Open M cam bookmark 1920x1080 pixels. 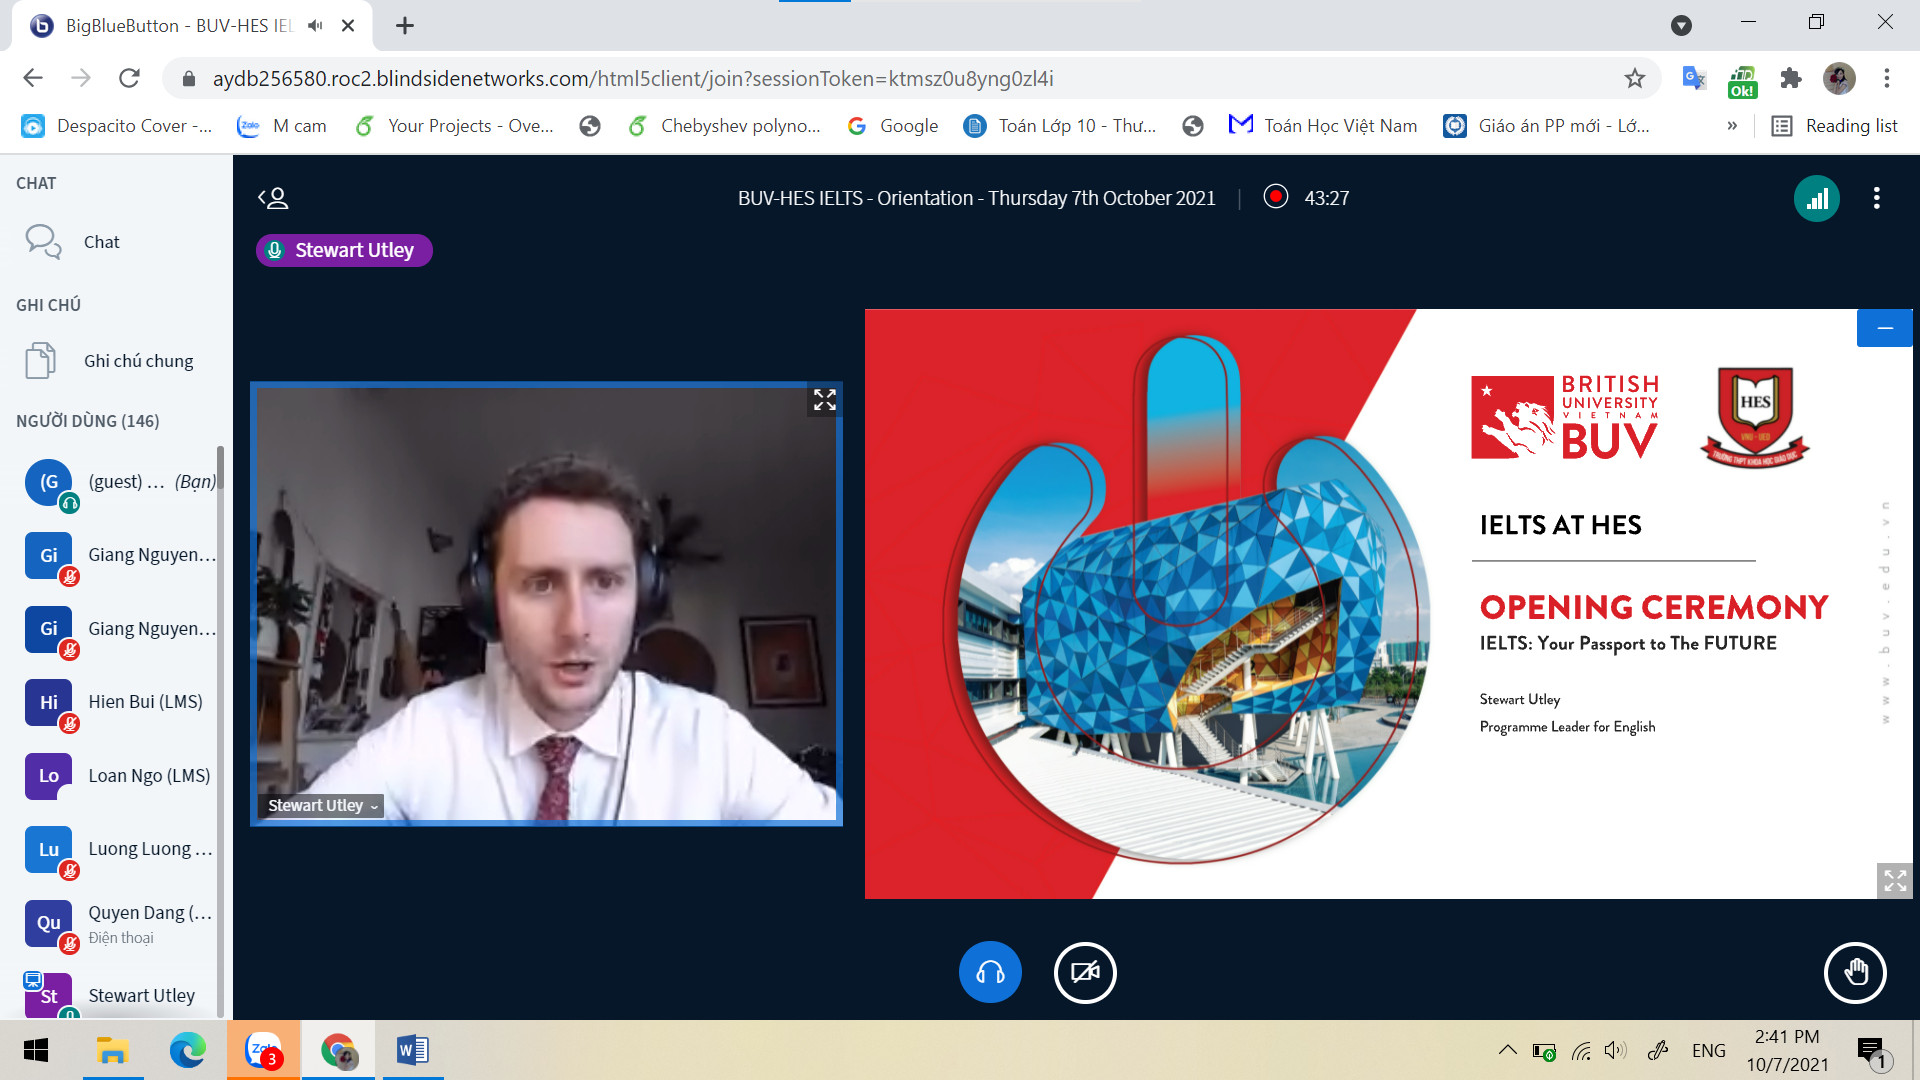(x=282, y=126)
